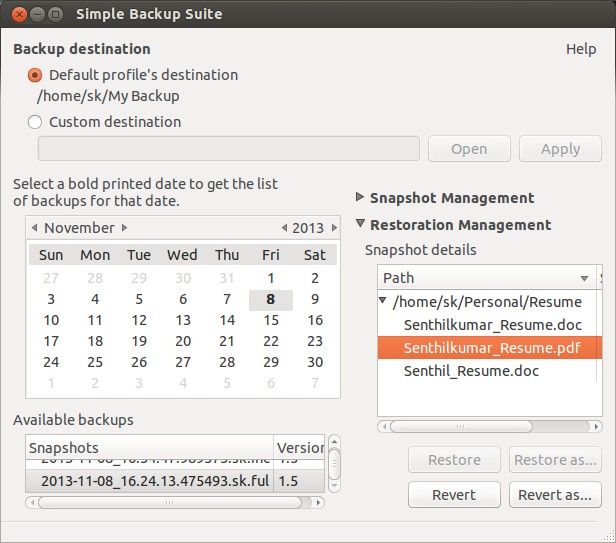This screenshot has width=616, height=543.
Task: Go to next month arrow
Action: click(x=124, y=227)
